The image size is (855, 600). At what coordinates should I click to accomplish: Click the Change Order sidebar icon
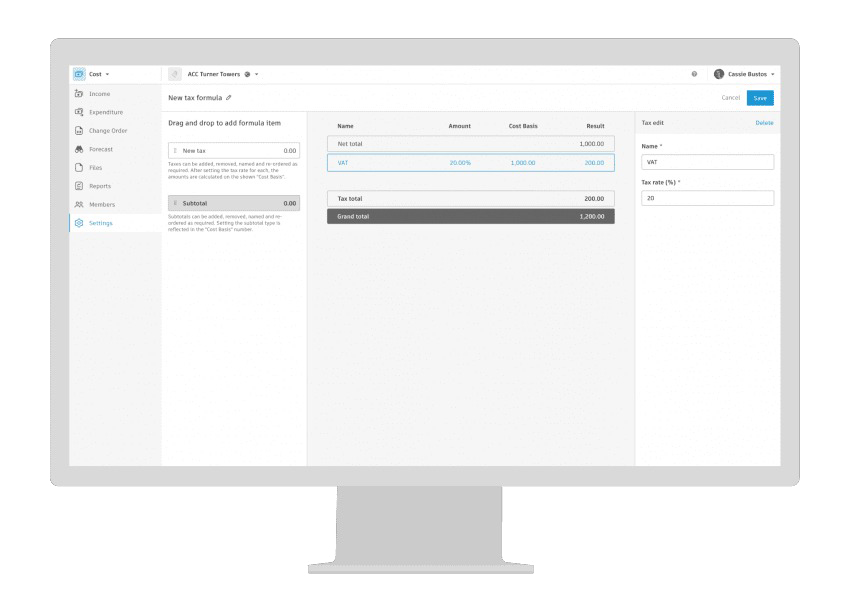(x=79, y=131)
